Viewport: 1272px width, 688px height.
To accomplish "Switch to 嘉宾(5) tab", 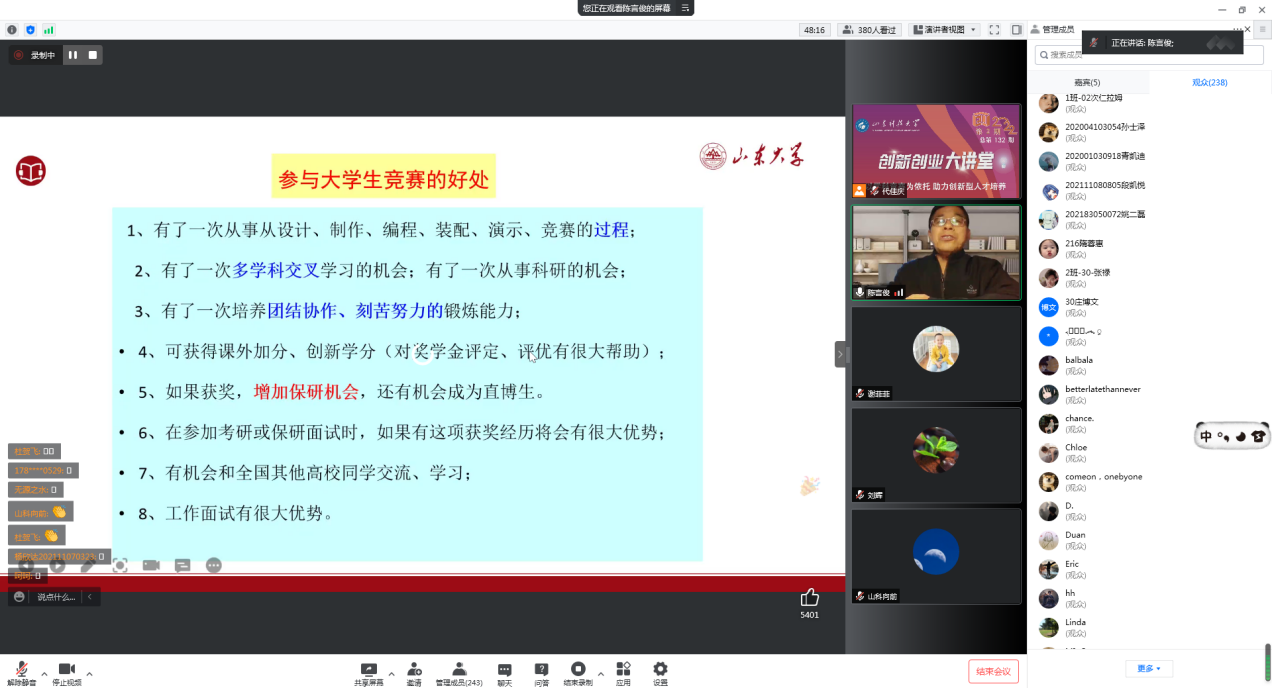I will coord(1087,82).
